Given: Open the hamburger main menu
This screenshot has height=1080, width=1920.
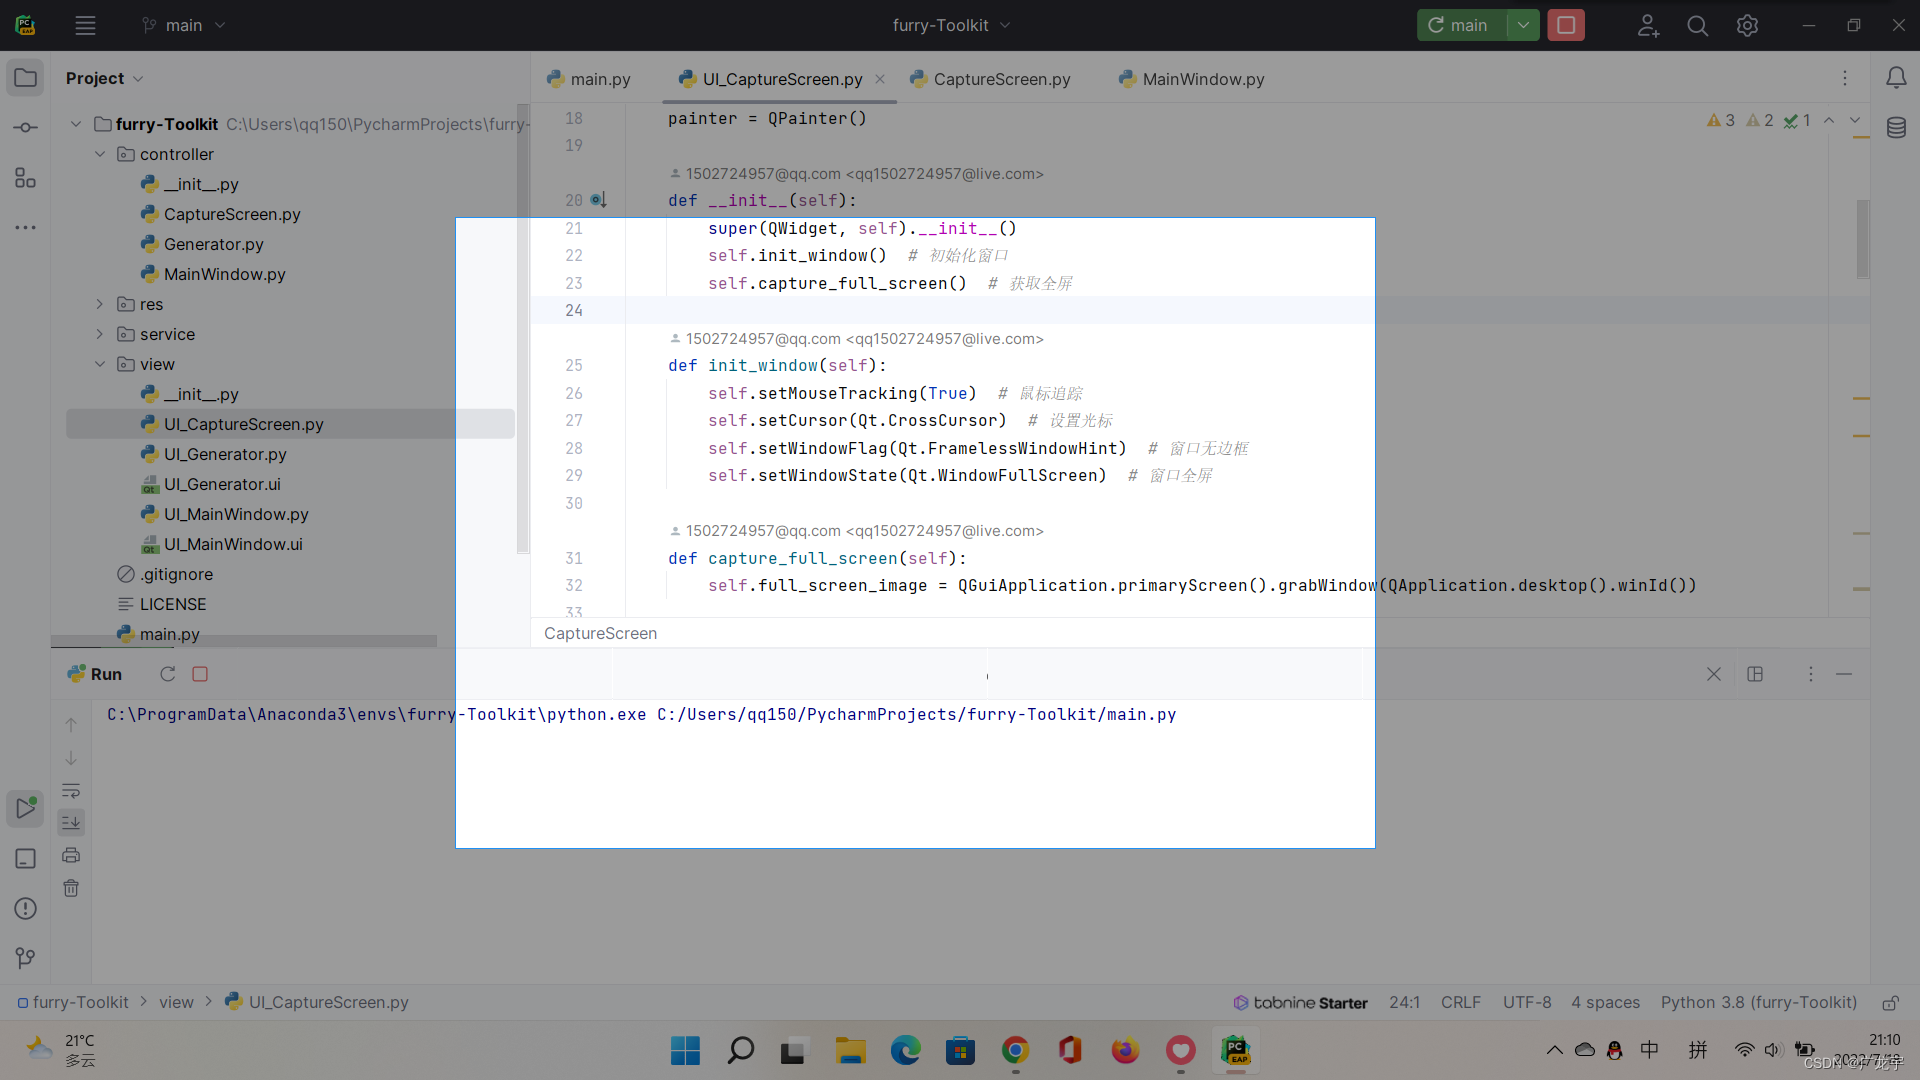Looking at the screenshot, I should pyautogui.click(x=85, y=25).
